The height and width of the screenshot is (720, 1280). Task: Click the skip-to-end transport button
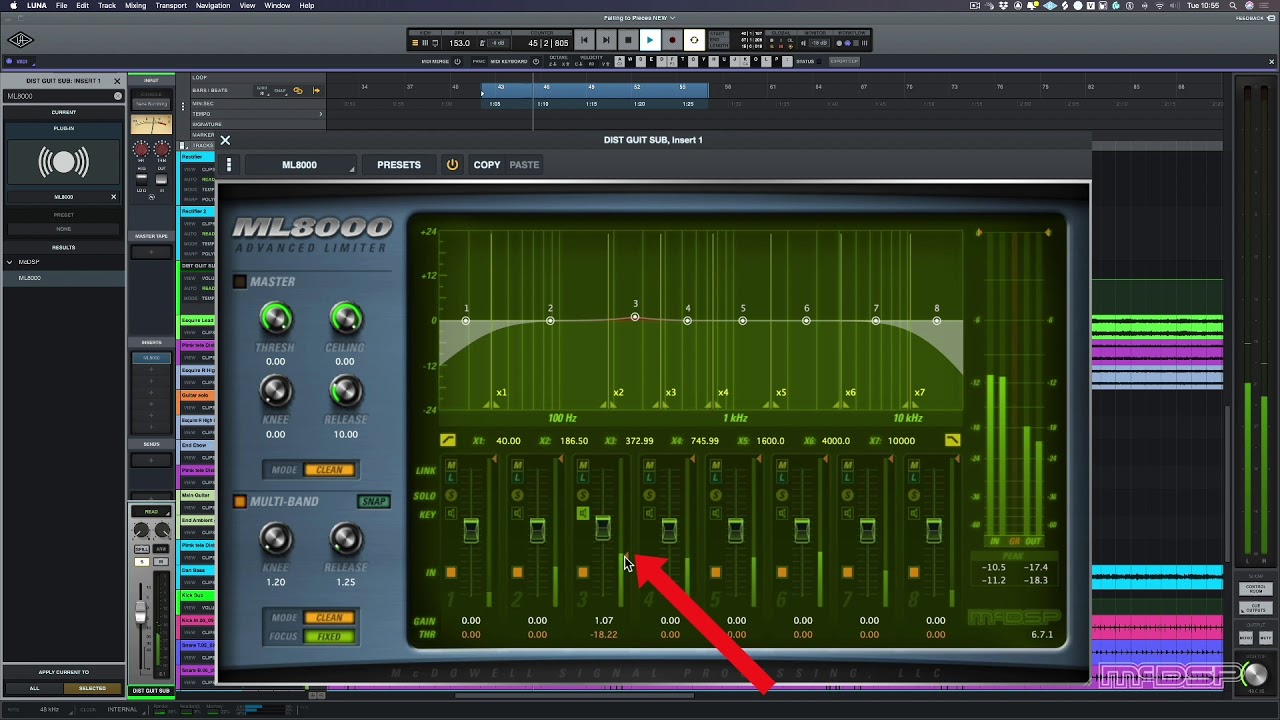coord(605,40)
